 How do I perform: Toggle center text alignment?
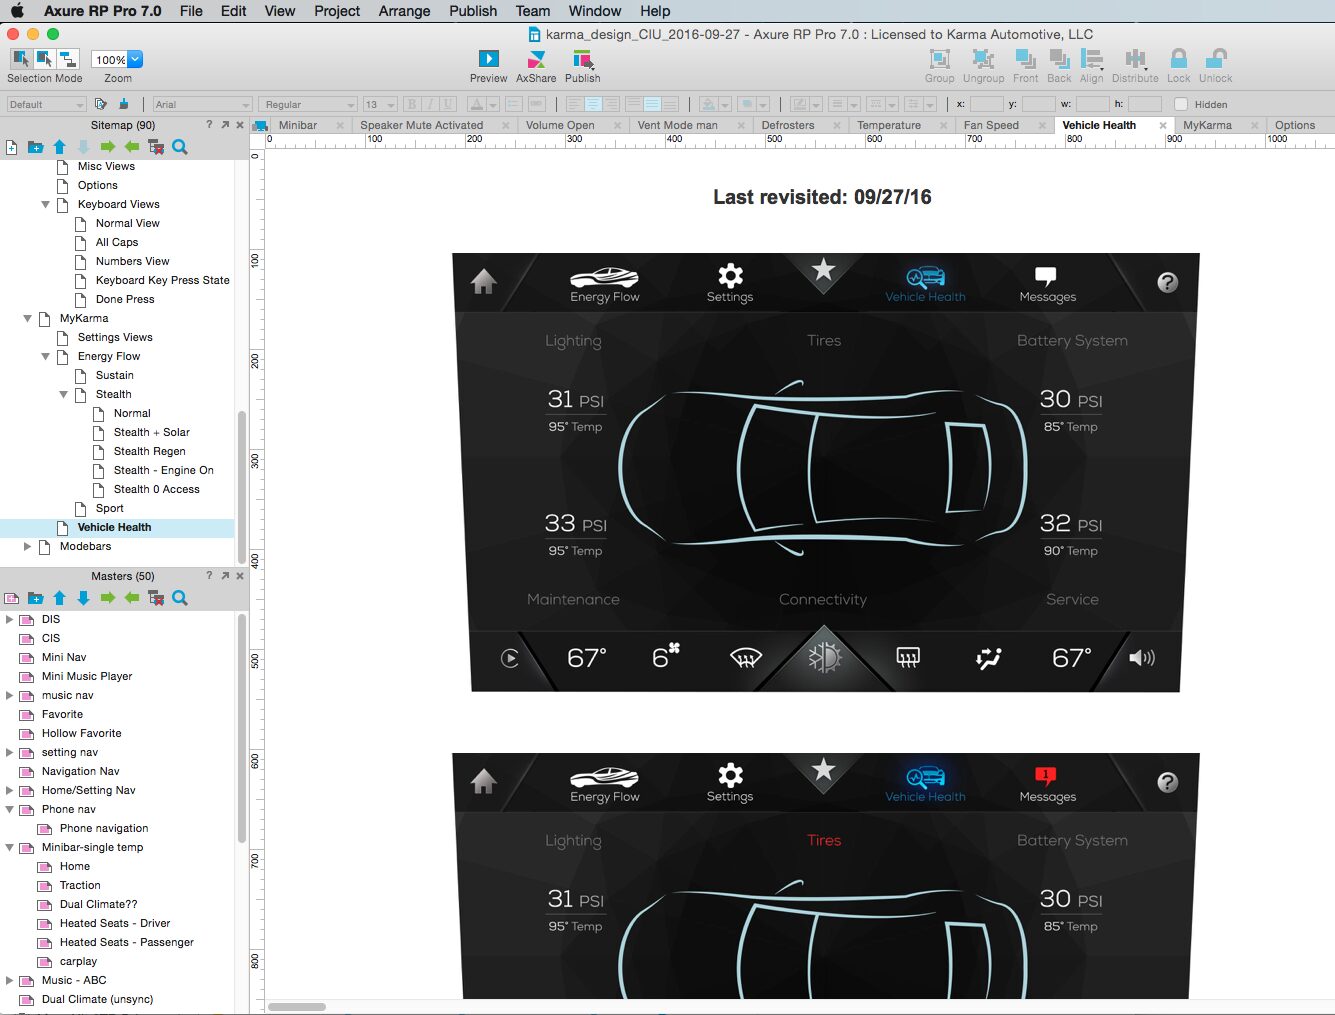(x=592, y=104)
